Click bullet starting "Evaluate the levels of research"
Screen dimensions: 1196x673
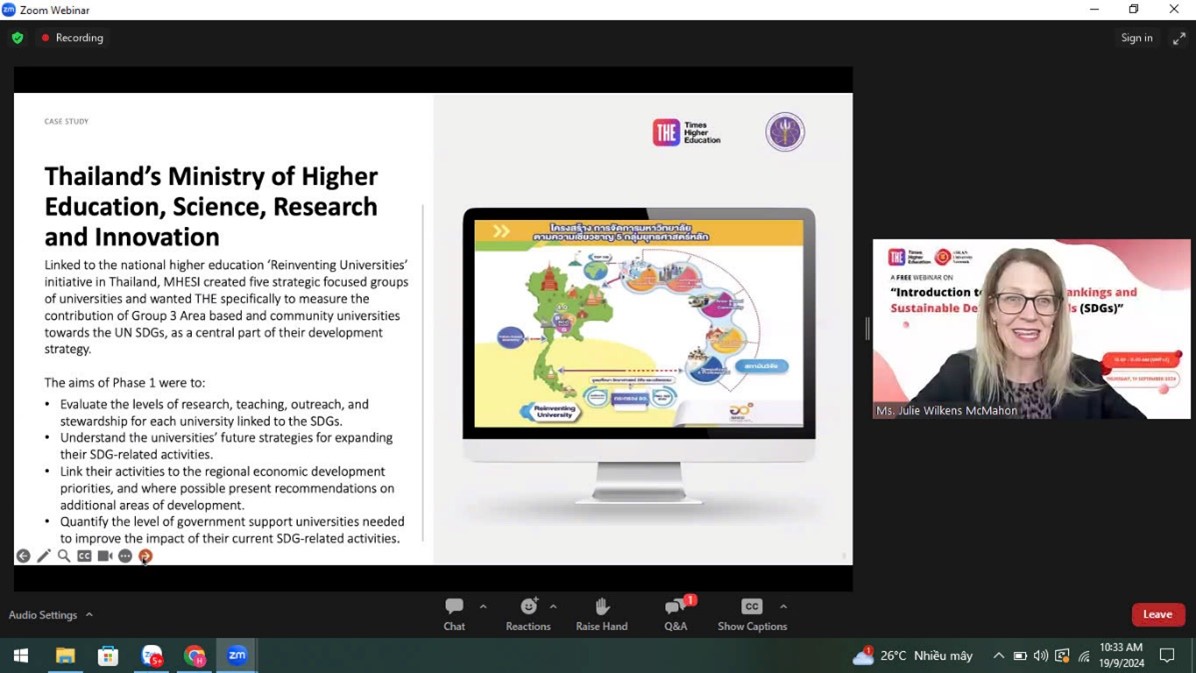click(214, 413)
